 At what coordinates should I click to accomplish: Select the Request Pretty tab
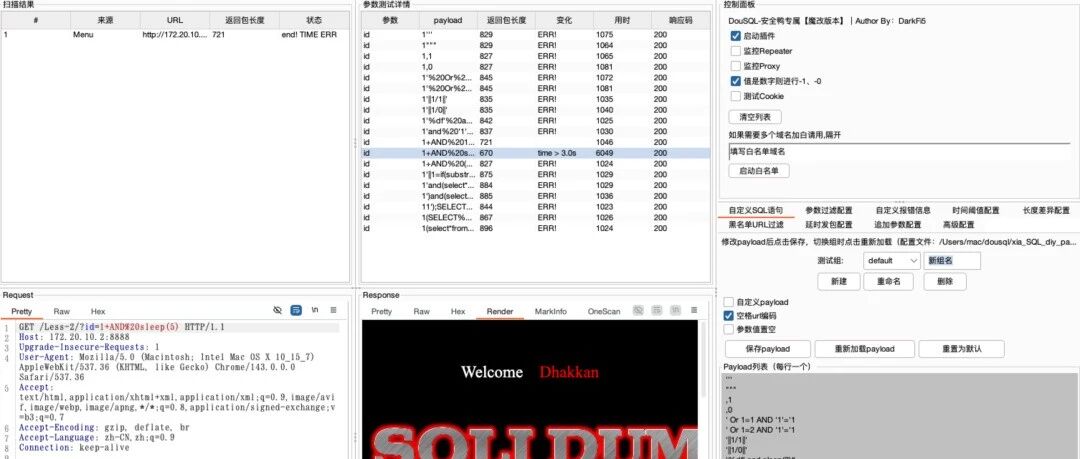(21, 312)
